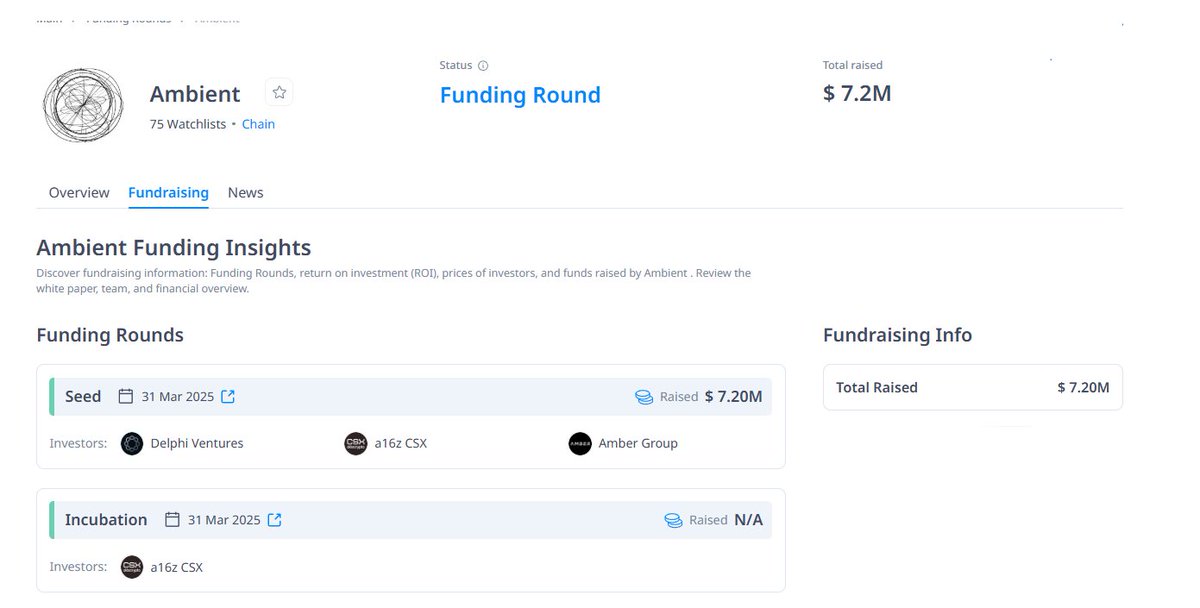Add Ambient to watchlist with star icon
Viewport: 1200px width, 608px height.
279,93
